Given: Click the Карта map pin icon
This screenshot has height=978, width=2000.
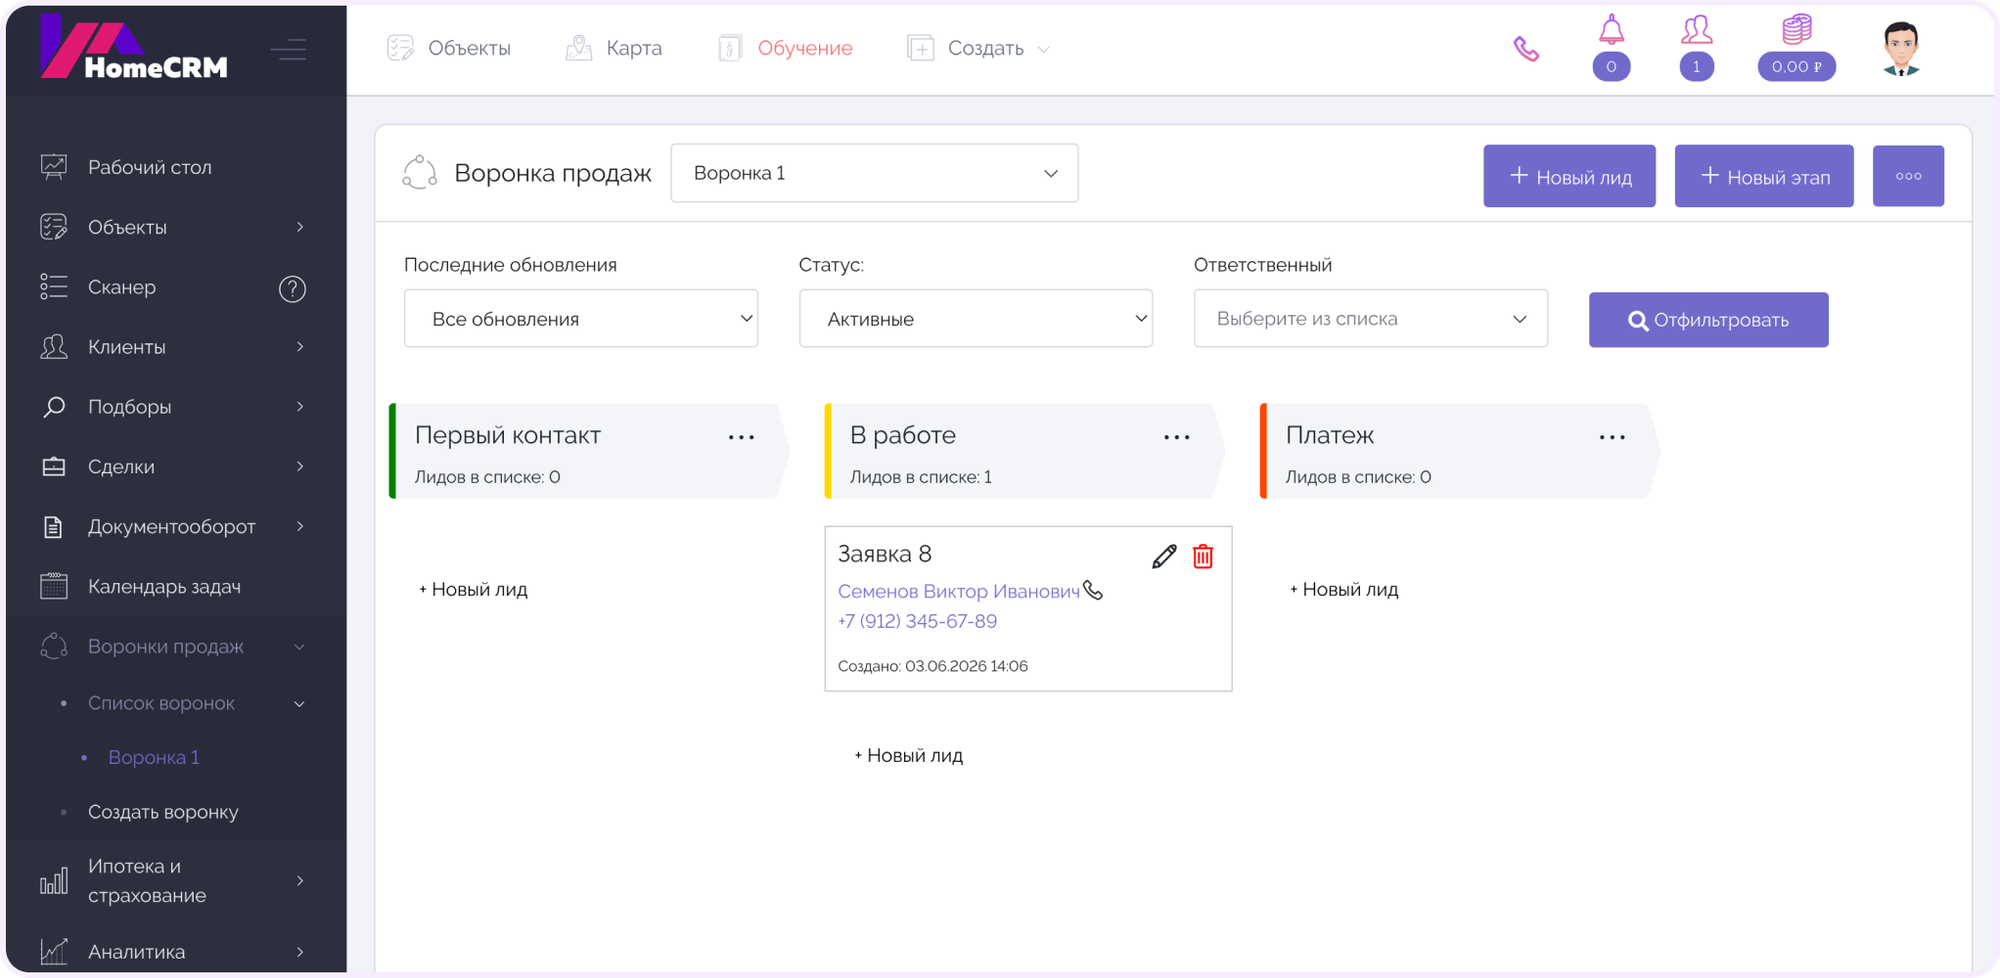Looking at the screenshot, I should coord(579,48).
